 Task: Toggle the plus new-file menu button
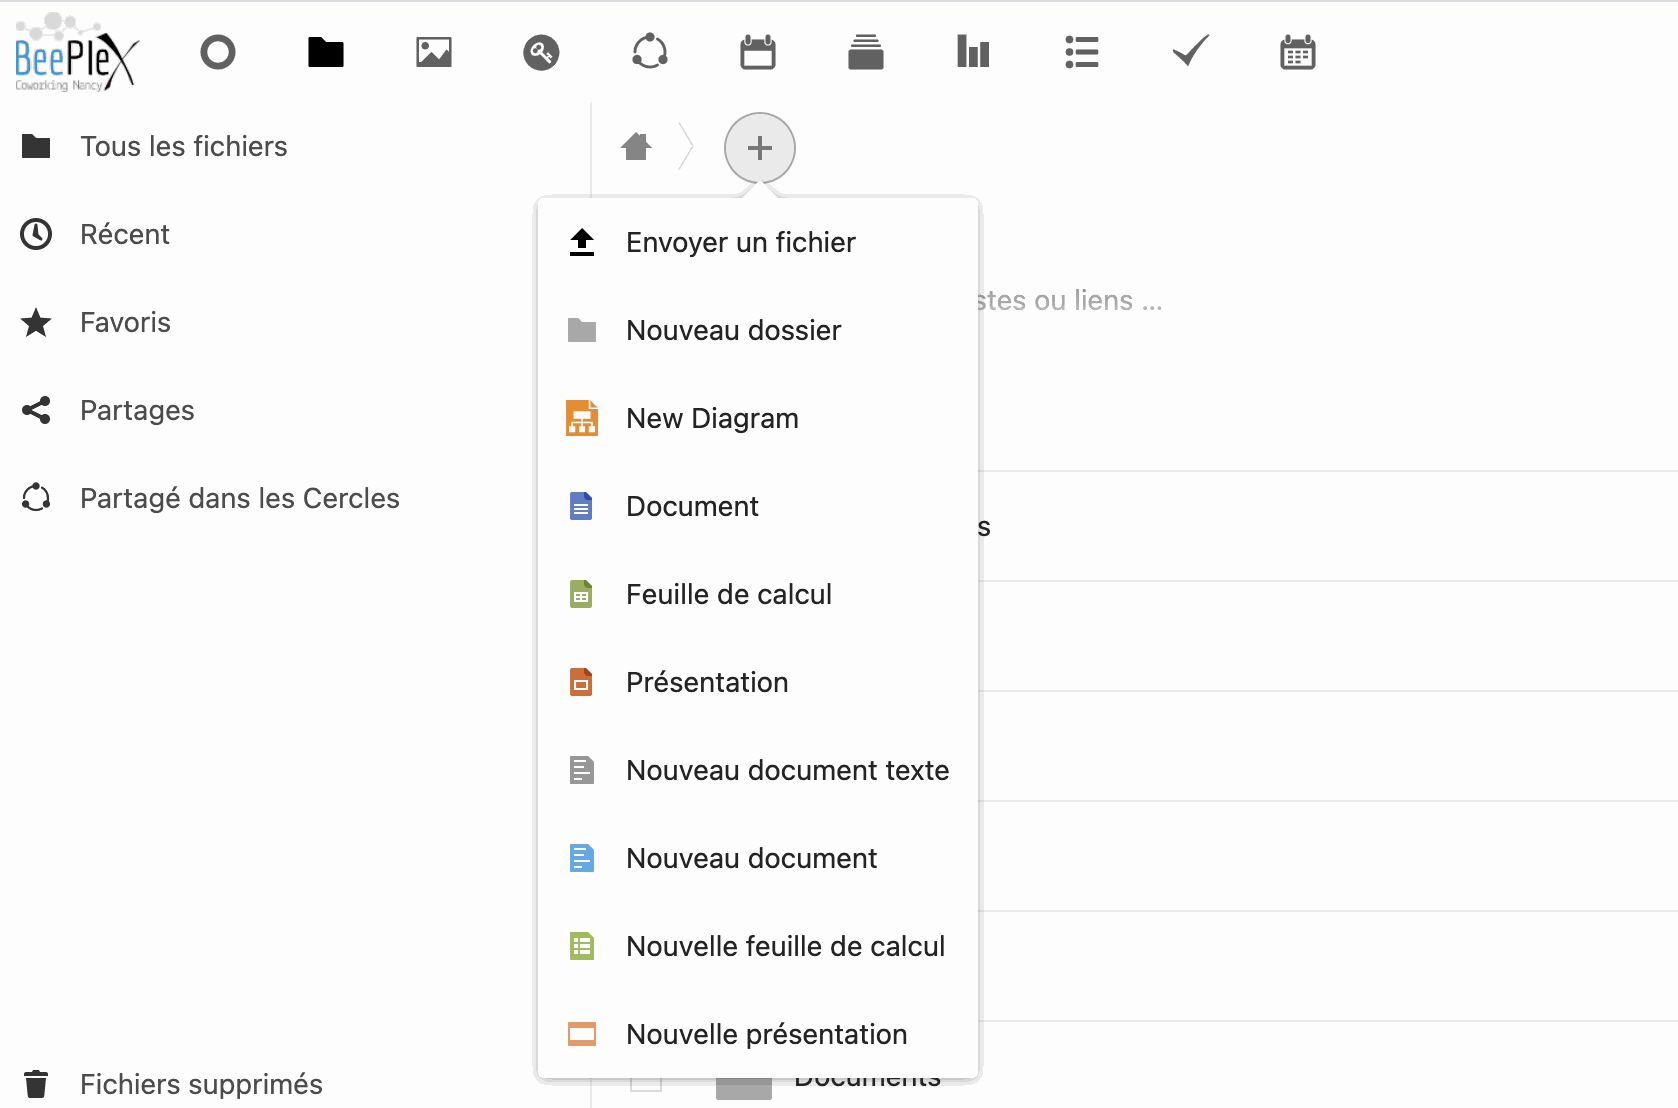[760, 148]
